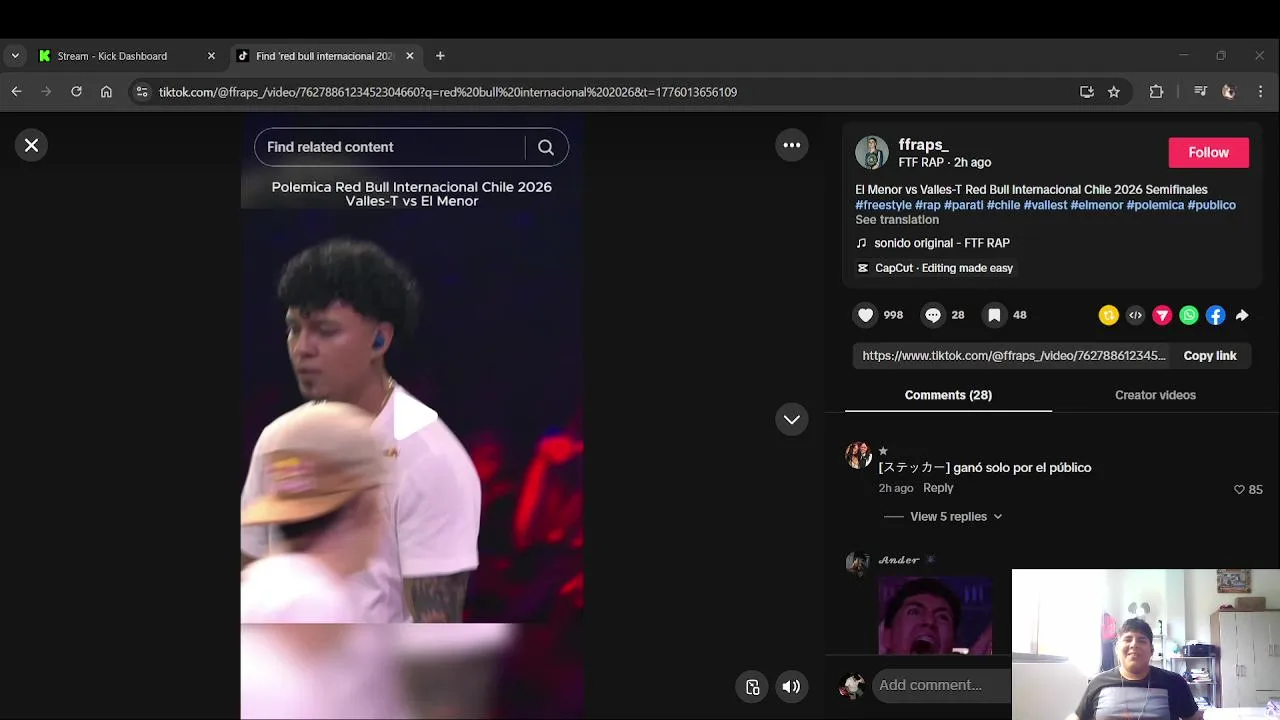Share to Facebook
The width and height of the screenshot is (1280, 720).
[x=1215, y=315]
